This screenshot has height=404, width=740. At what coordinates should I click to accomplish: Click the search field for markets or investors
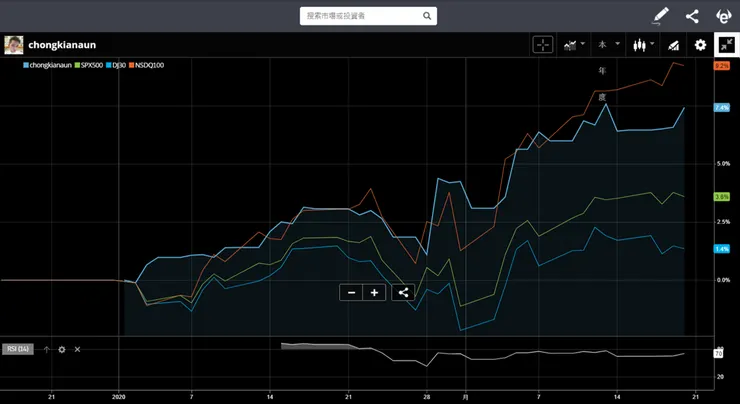click(x=368, y=16)
